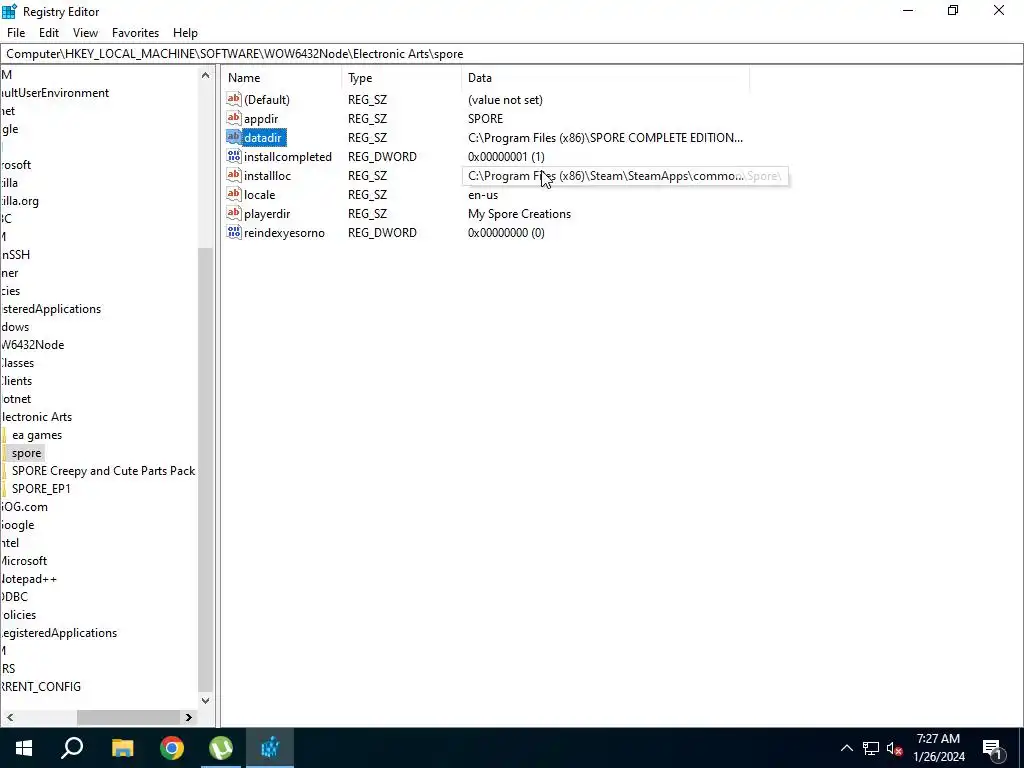Click the installloc string value icon
This screenshot has height=768, width=1024.
coord(234,175)
